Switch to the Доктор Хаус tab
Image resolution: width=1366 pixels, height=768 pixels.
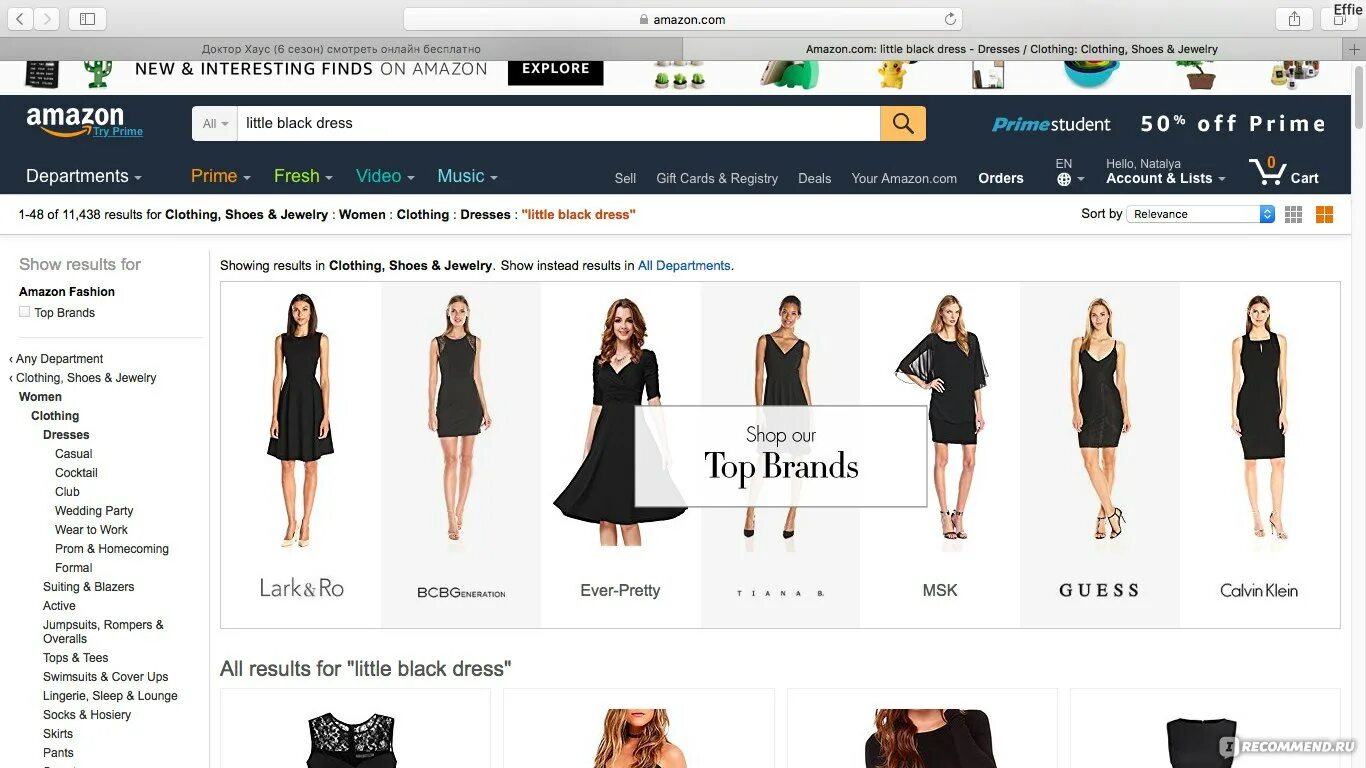pyautogui.click(x=341, y=48)
